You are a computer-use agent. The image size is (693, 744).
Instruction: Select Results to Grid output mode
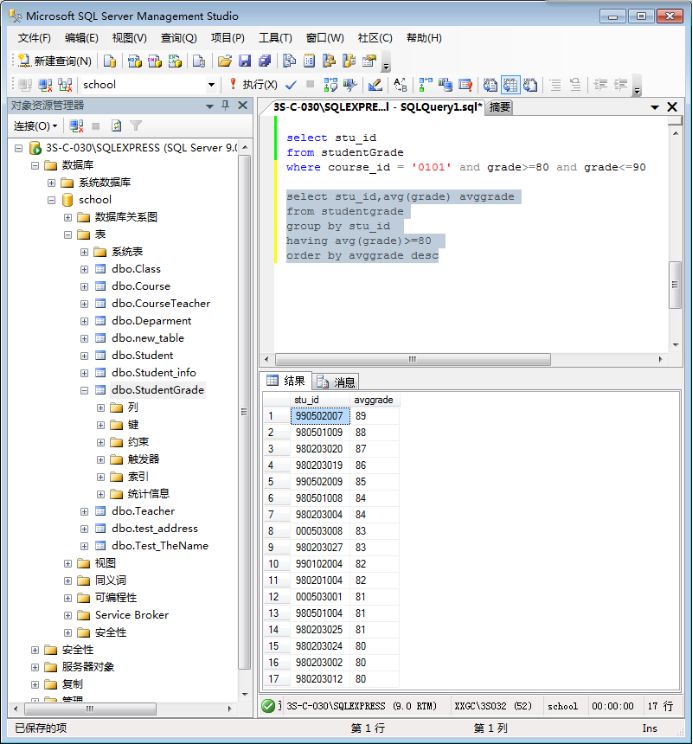(x=510, y=85)
